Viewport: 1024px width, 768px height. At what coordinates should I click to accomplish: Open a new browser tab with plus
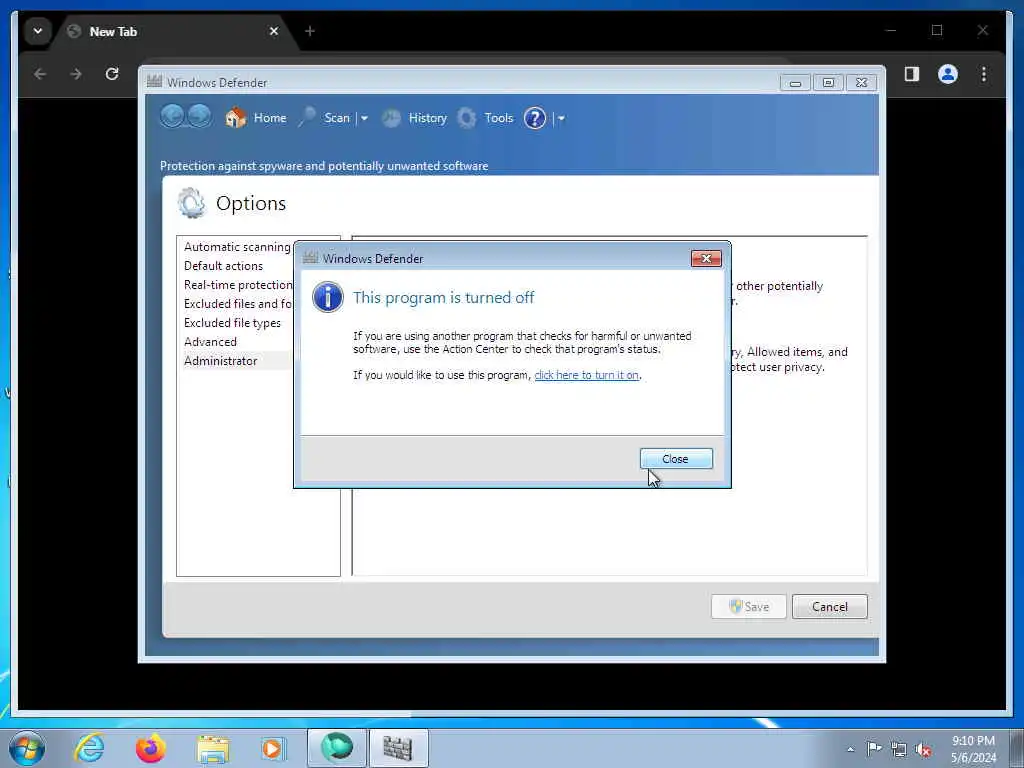coord(310,31)
